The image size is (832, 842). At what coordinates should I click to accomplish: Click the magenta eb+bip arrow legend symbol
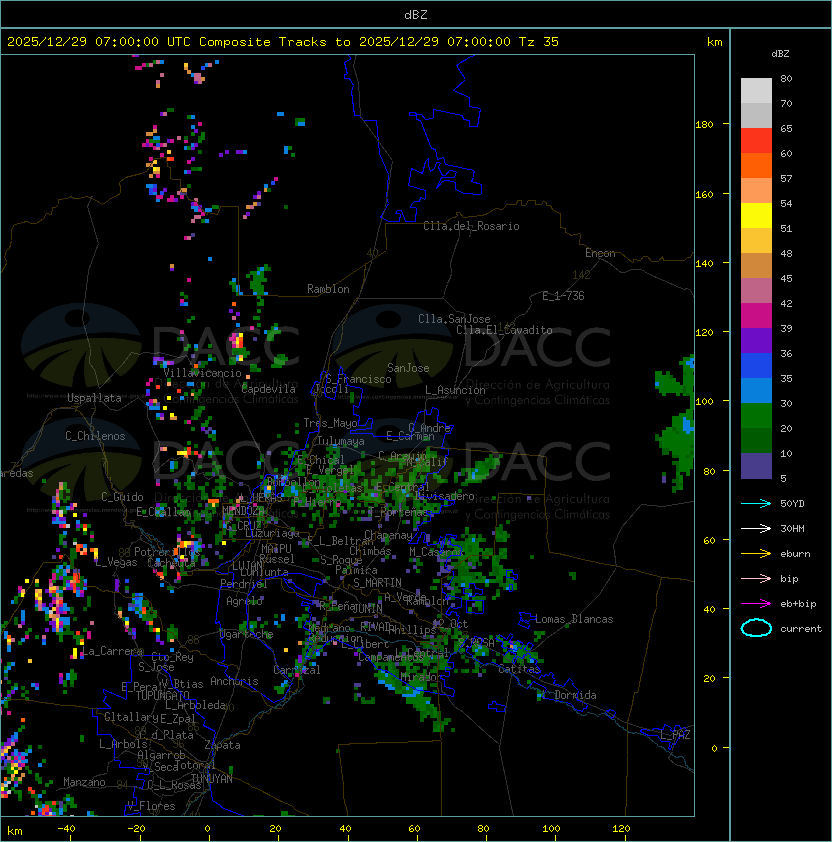756,604
